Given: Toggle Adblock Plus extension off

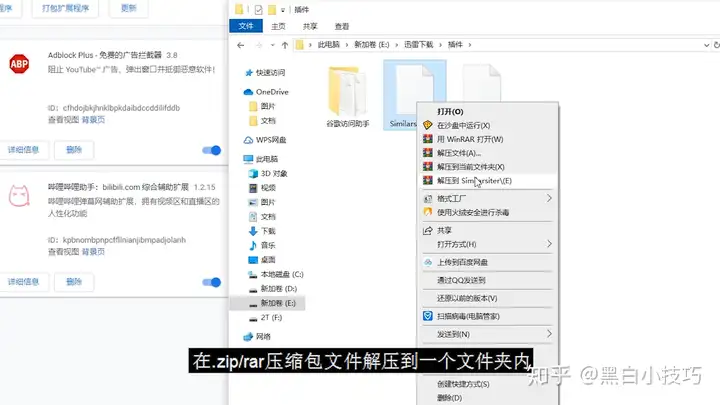Looking at the screenshot, I should point(212,150).
